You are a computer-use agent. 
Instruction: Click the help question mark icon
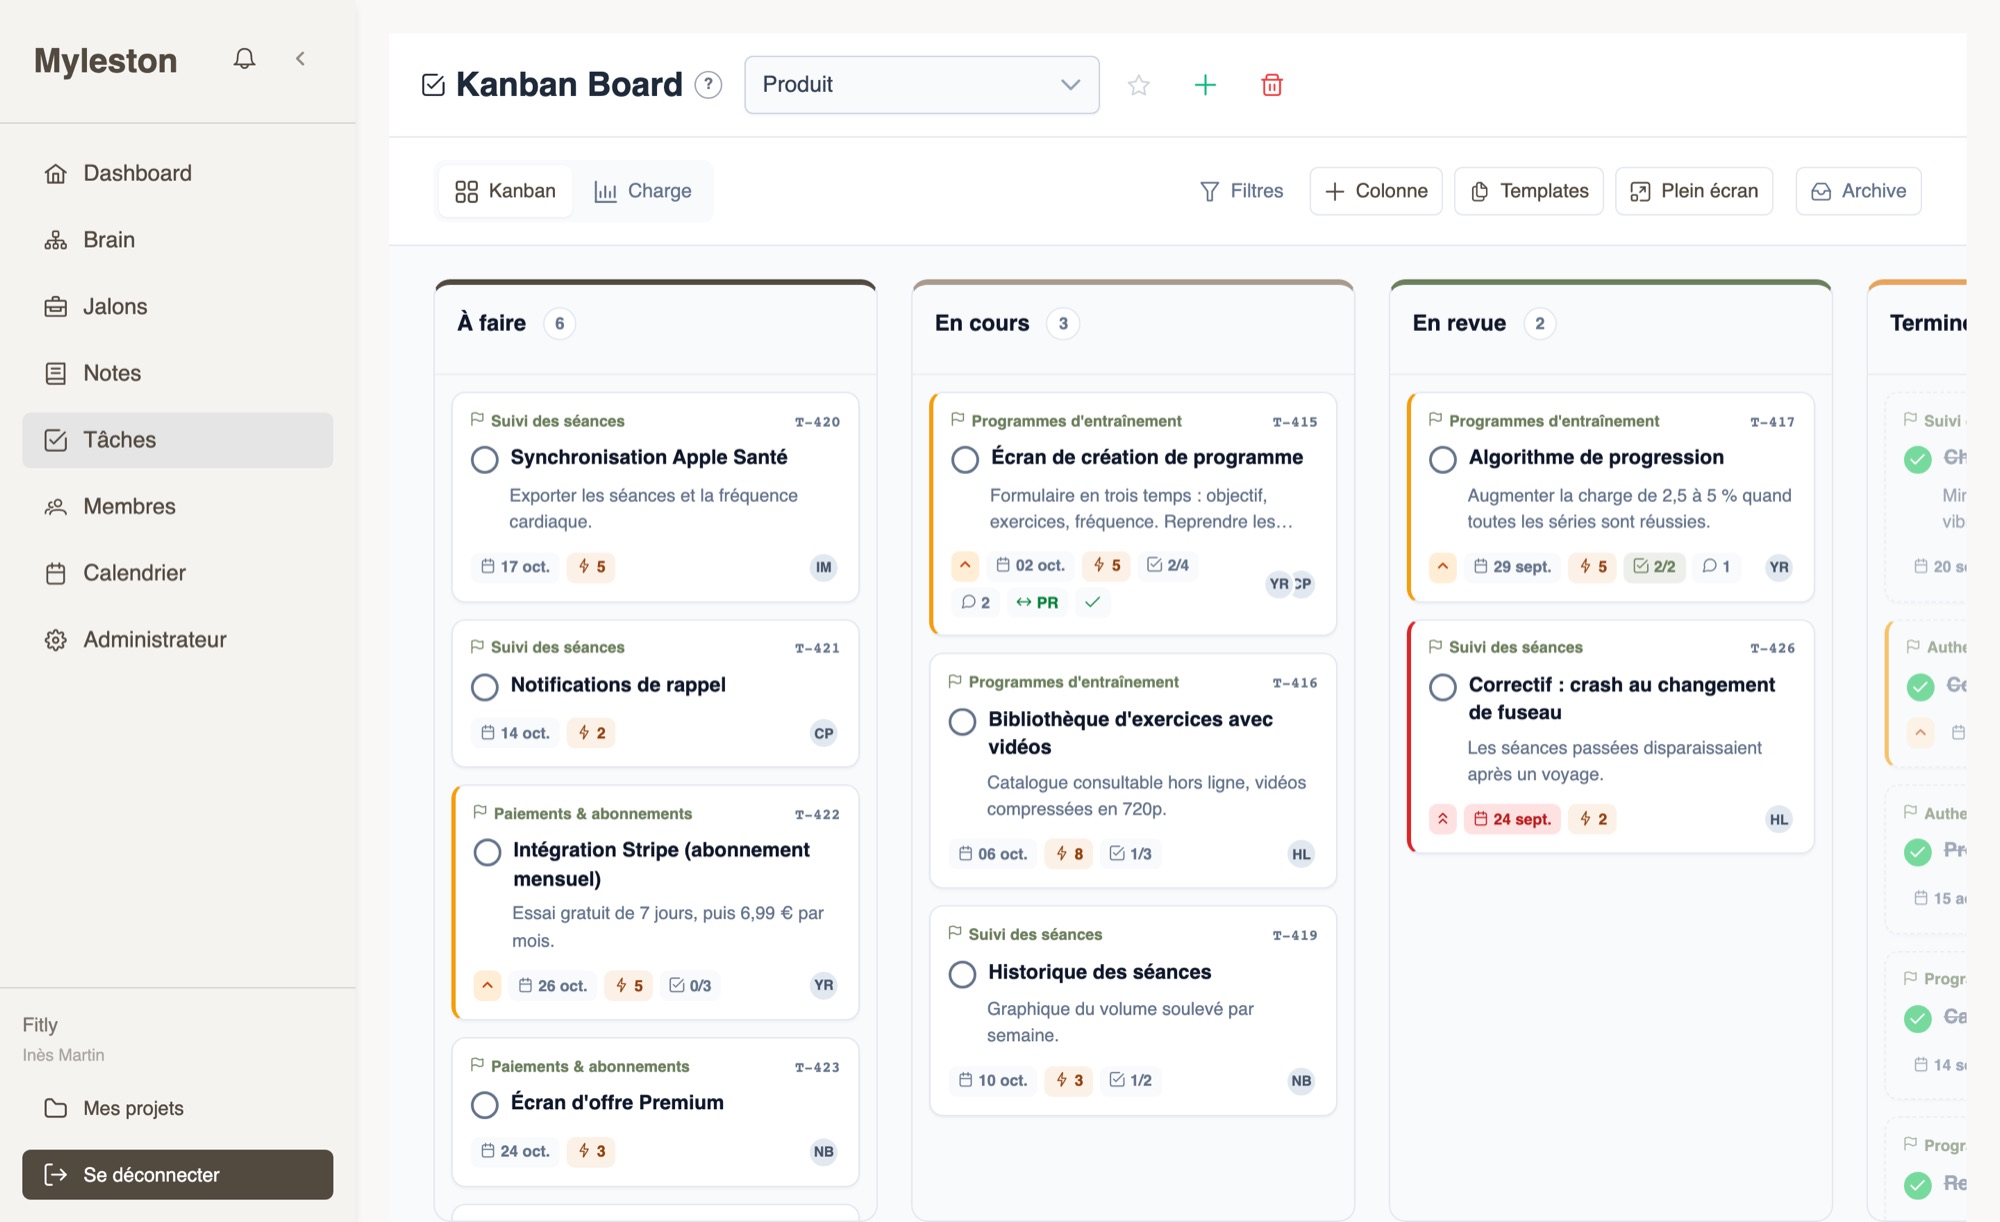(x=708, y=85)
